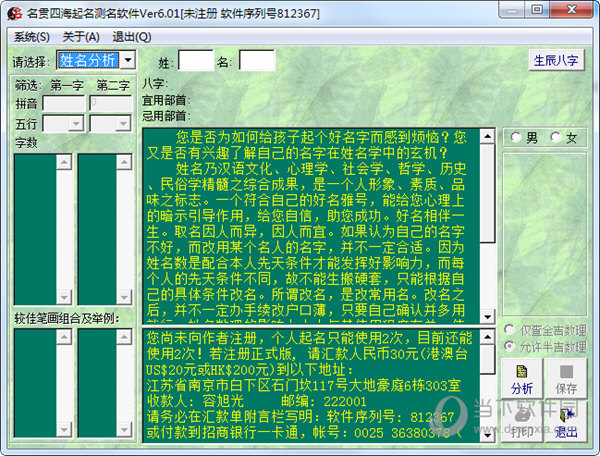Click the 宜用部首 label
The height and width of the screenshot is (456, 600).
tap(164, 100)
